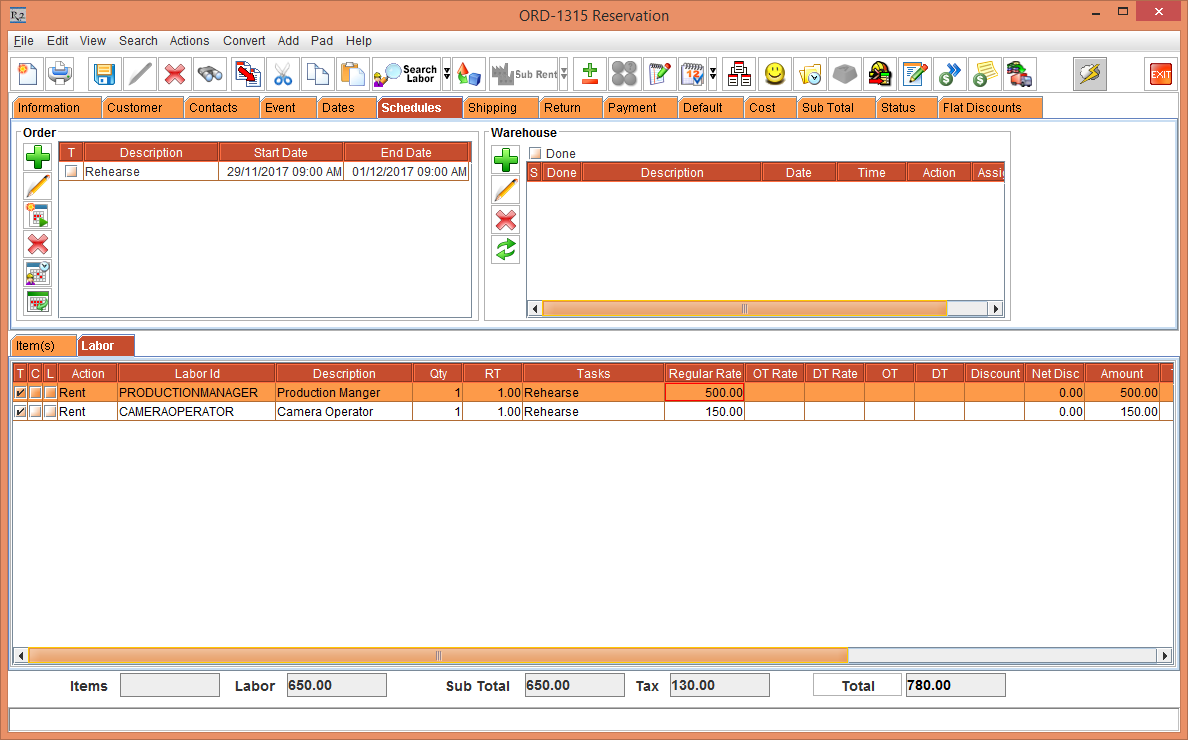Delete a schedule using the Warehouse panel red X

click(x=505, y=220)
